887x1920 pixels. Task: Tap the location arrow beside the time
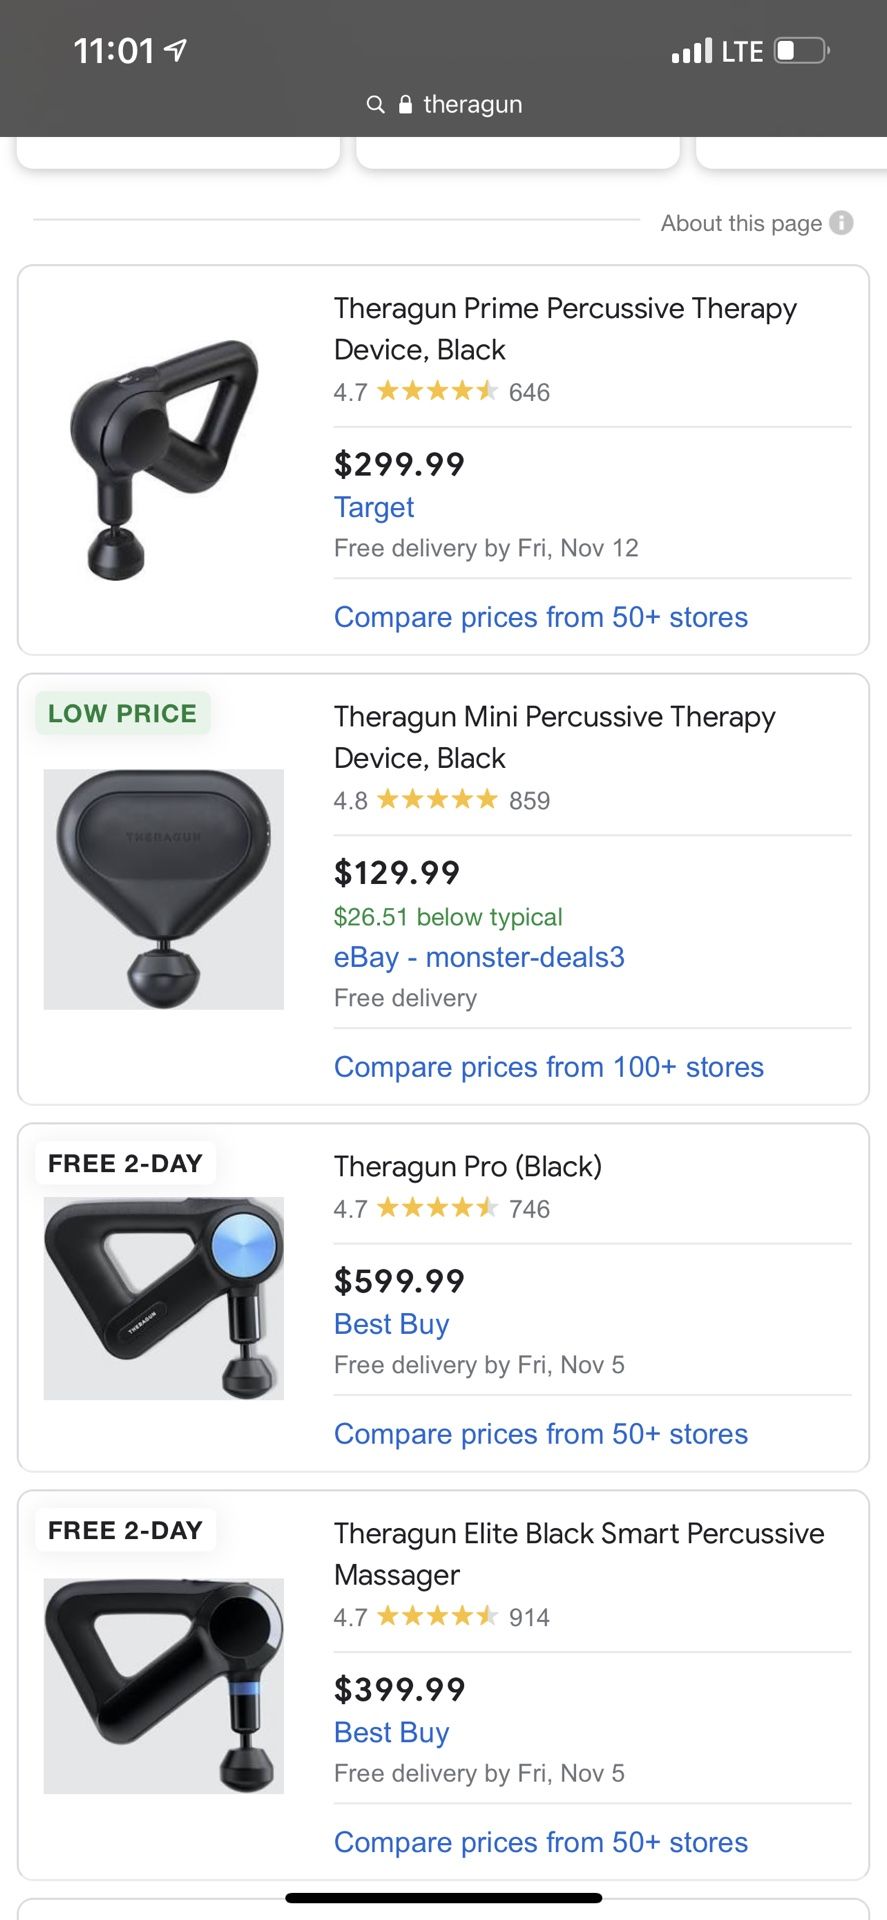pos(176,50)
